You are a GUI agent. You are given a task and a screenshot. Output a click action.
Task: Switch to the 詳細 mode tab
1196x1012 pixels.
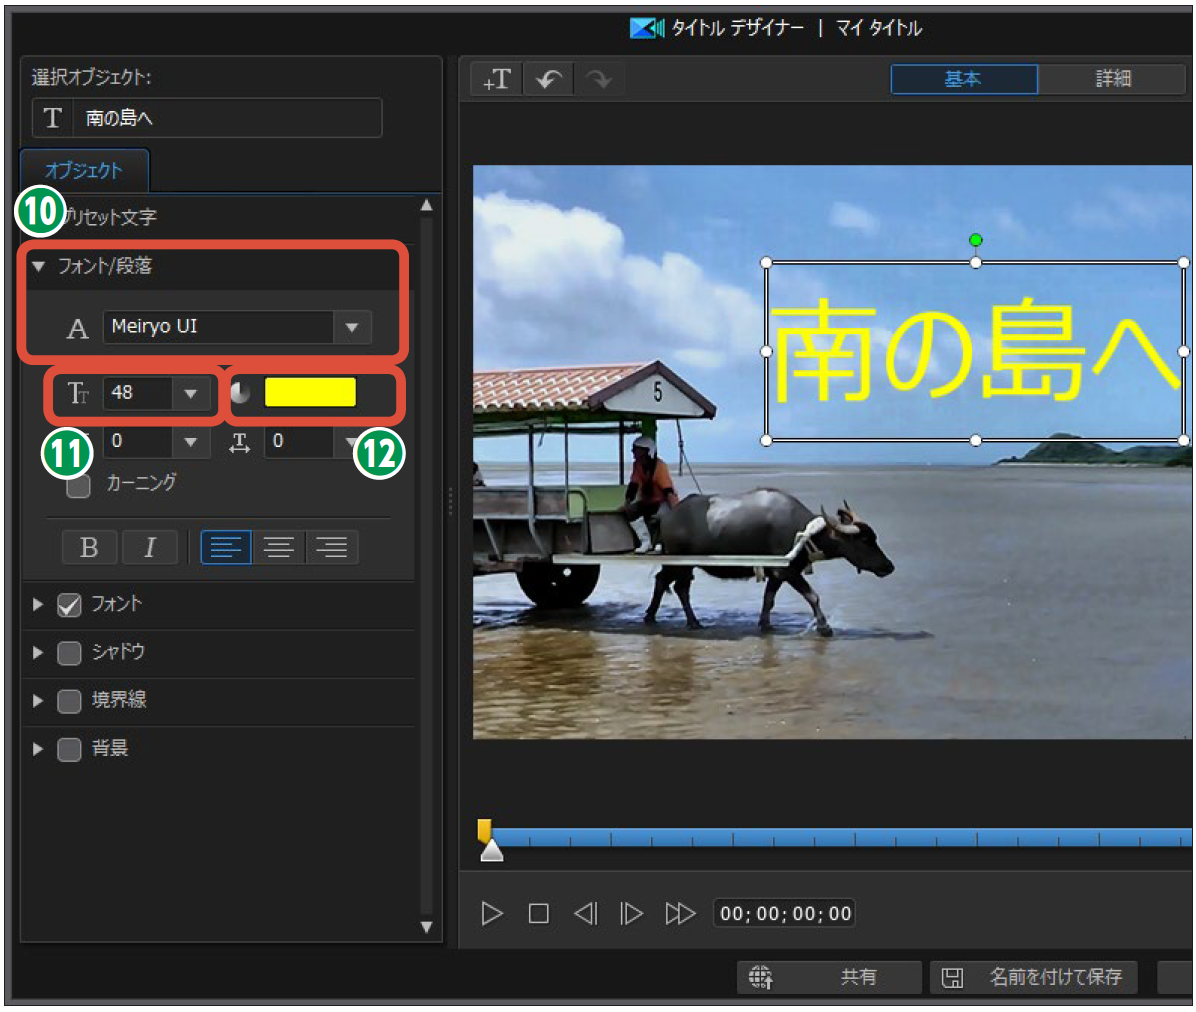[x=1112, y=79]
